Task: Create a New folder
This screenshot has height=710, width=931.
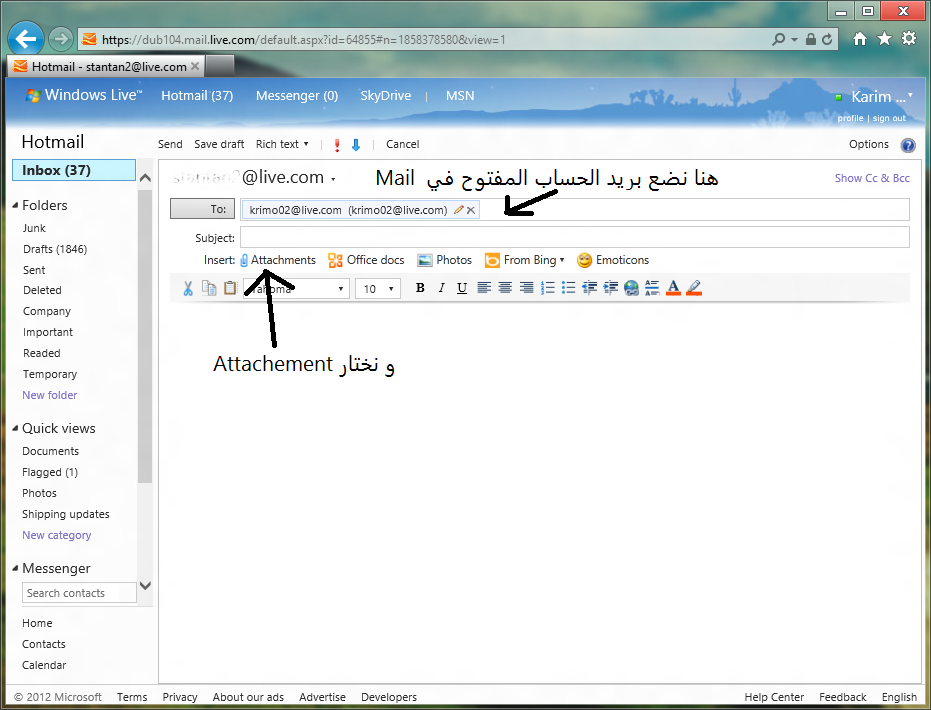Action: point(50,395)
